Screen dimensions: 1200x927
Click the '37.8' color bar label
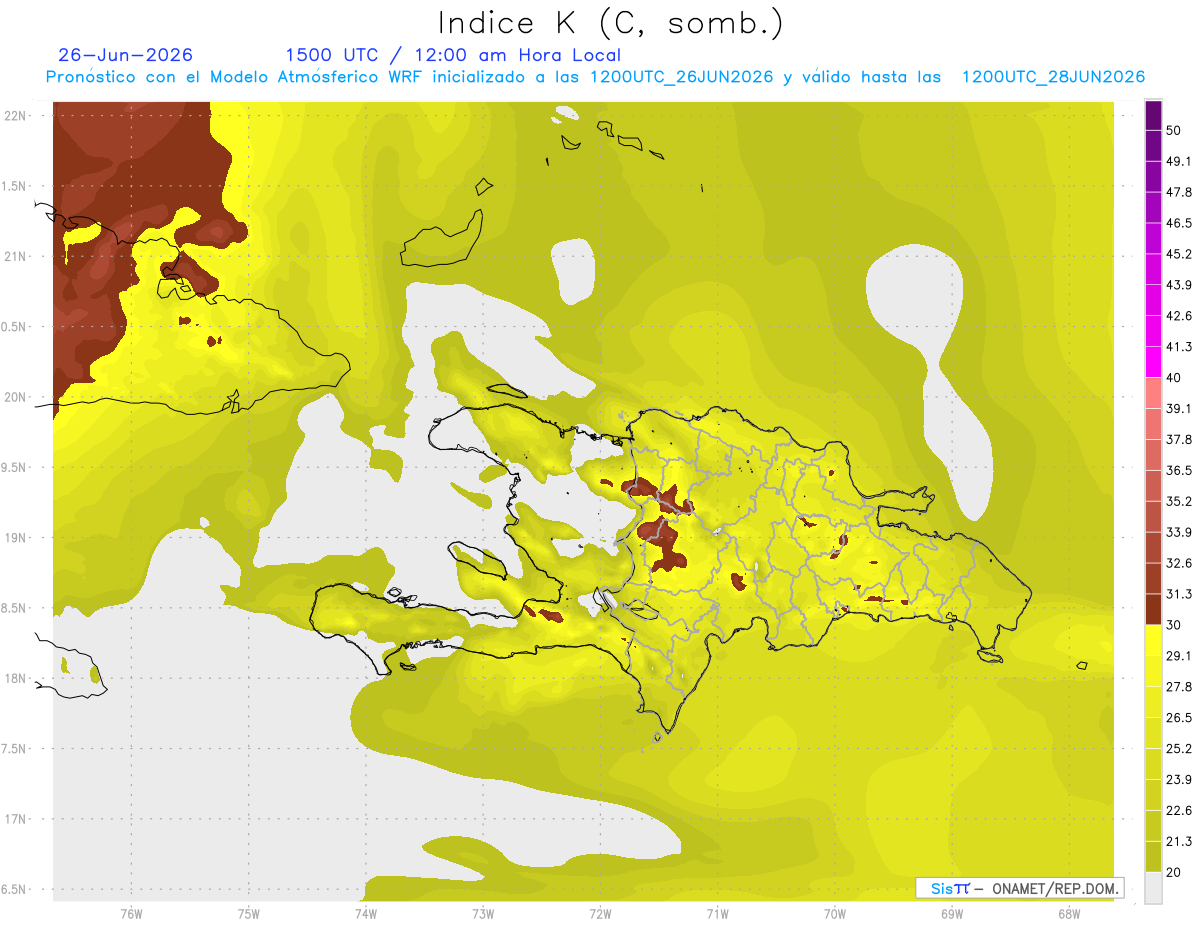coord(1179,440)
